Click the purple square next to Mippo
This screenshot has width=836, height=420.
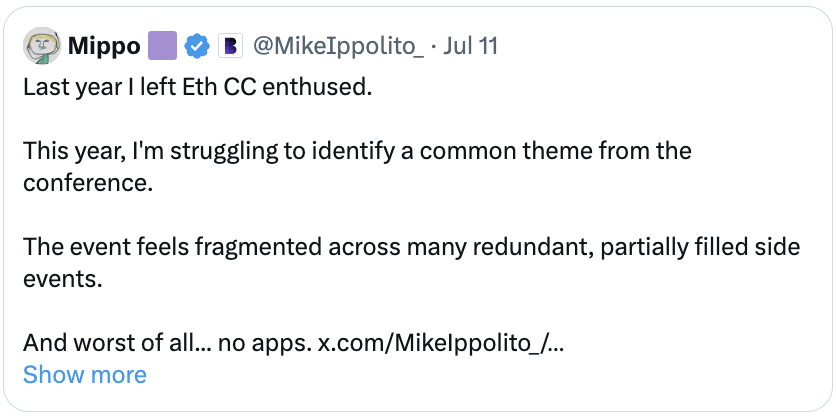[162, 46]
